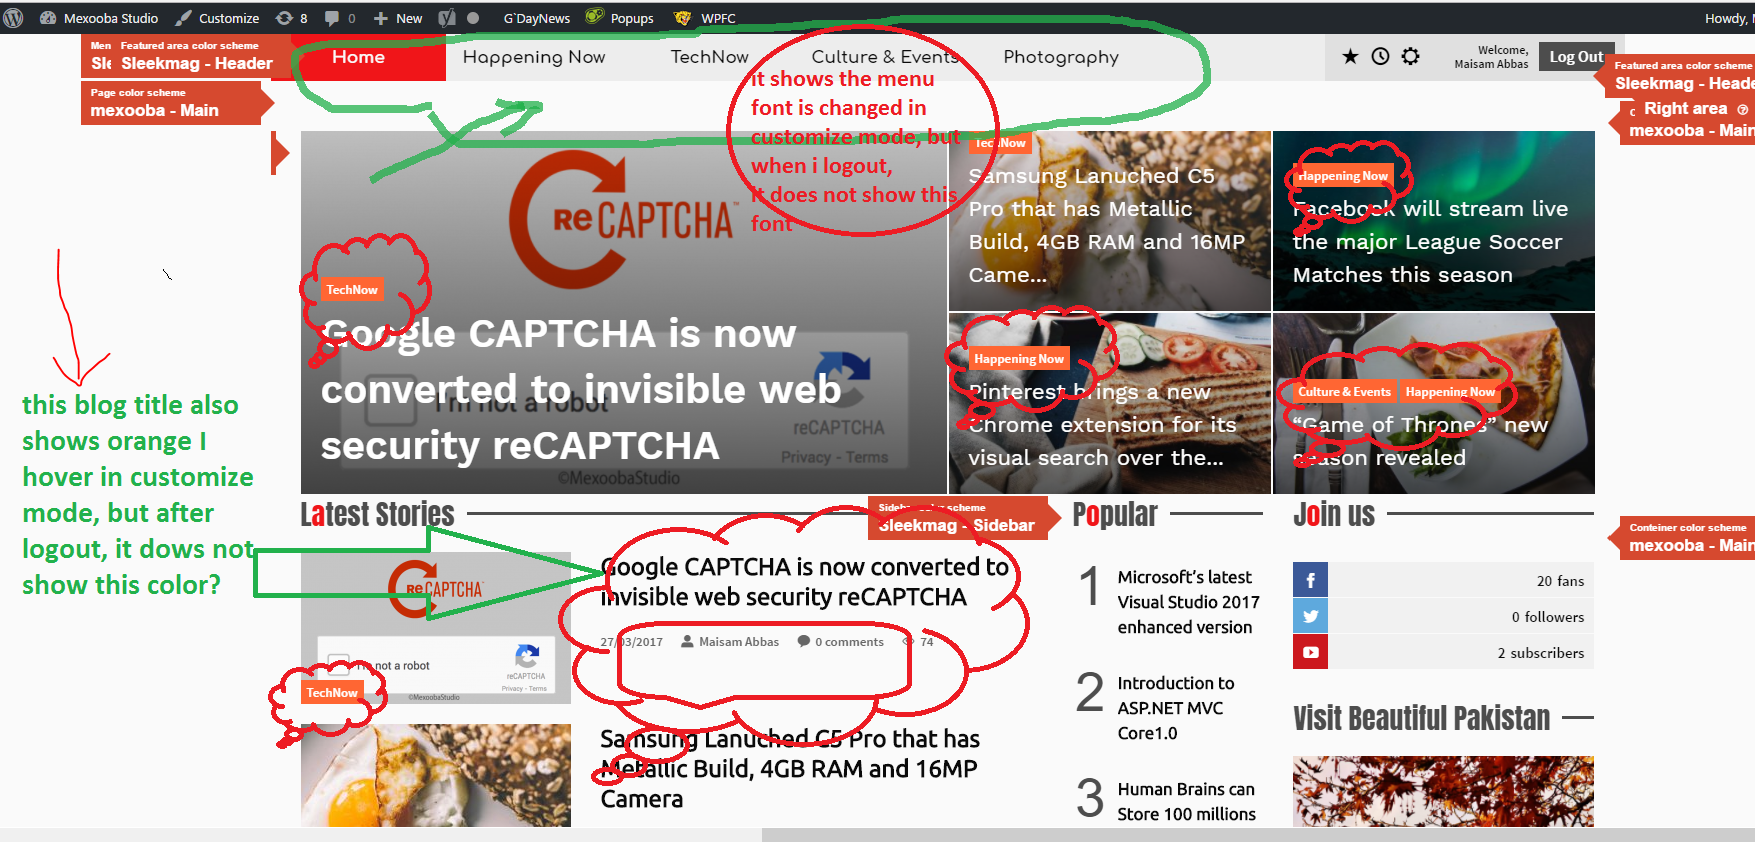The image size is (1755, 842).
Task: Open popular post Microsoft's latest Visual Studio
Action: point(1188,602)
